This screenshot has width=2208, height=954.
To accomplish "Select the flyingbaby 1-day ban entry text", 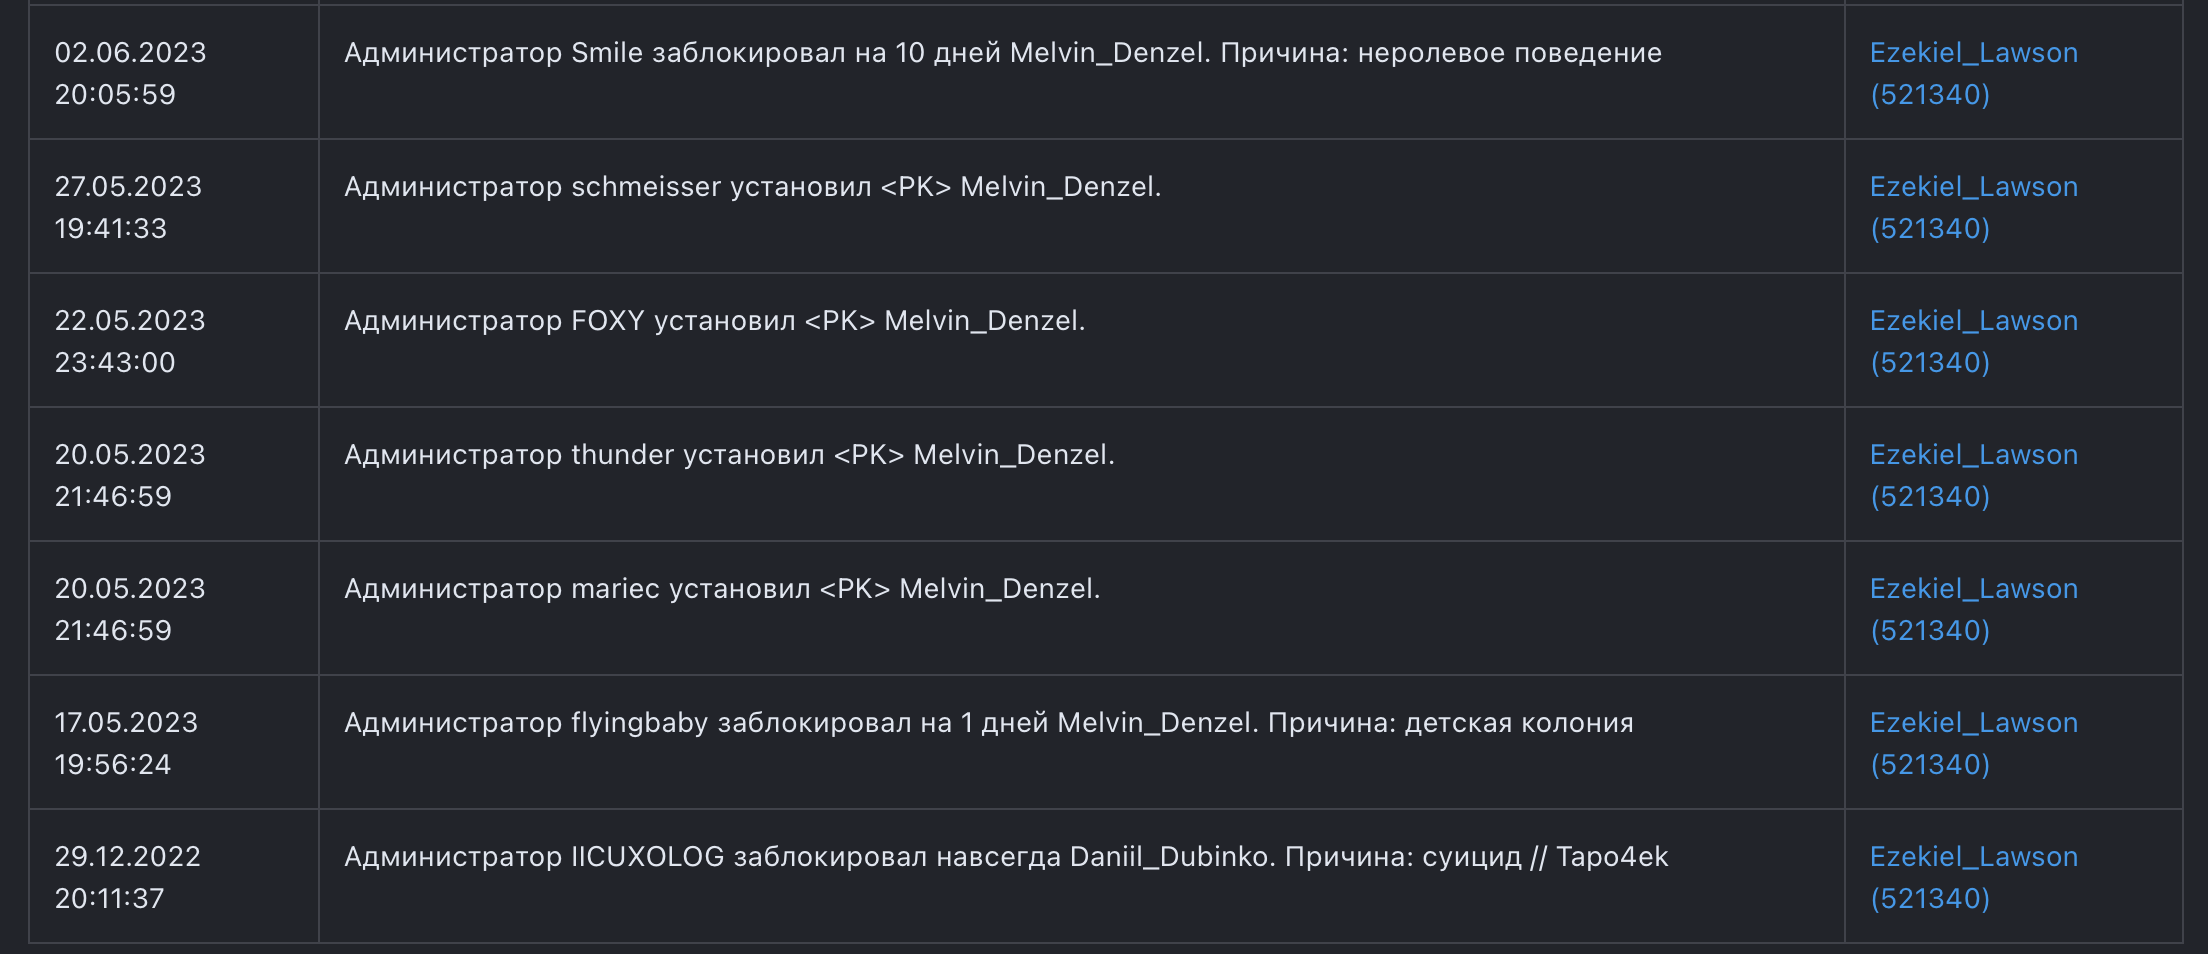I will (988, 723).
